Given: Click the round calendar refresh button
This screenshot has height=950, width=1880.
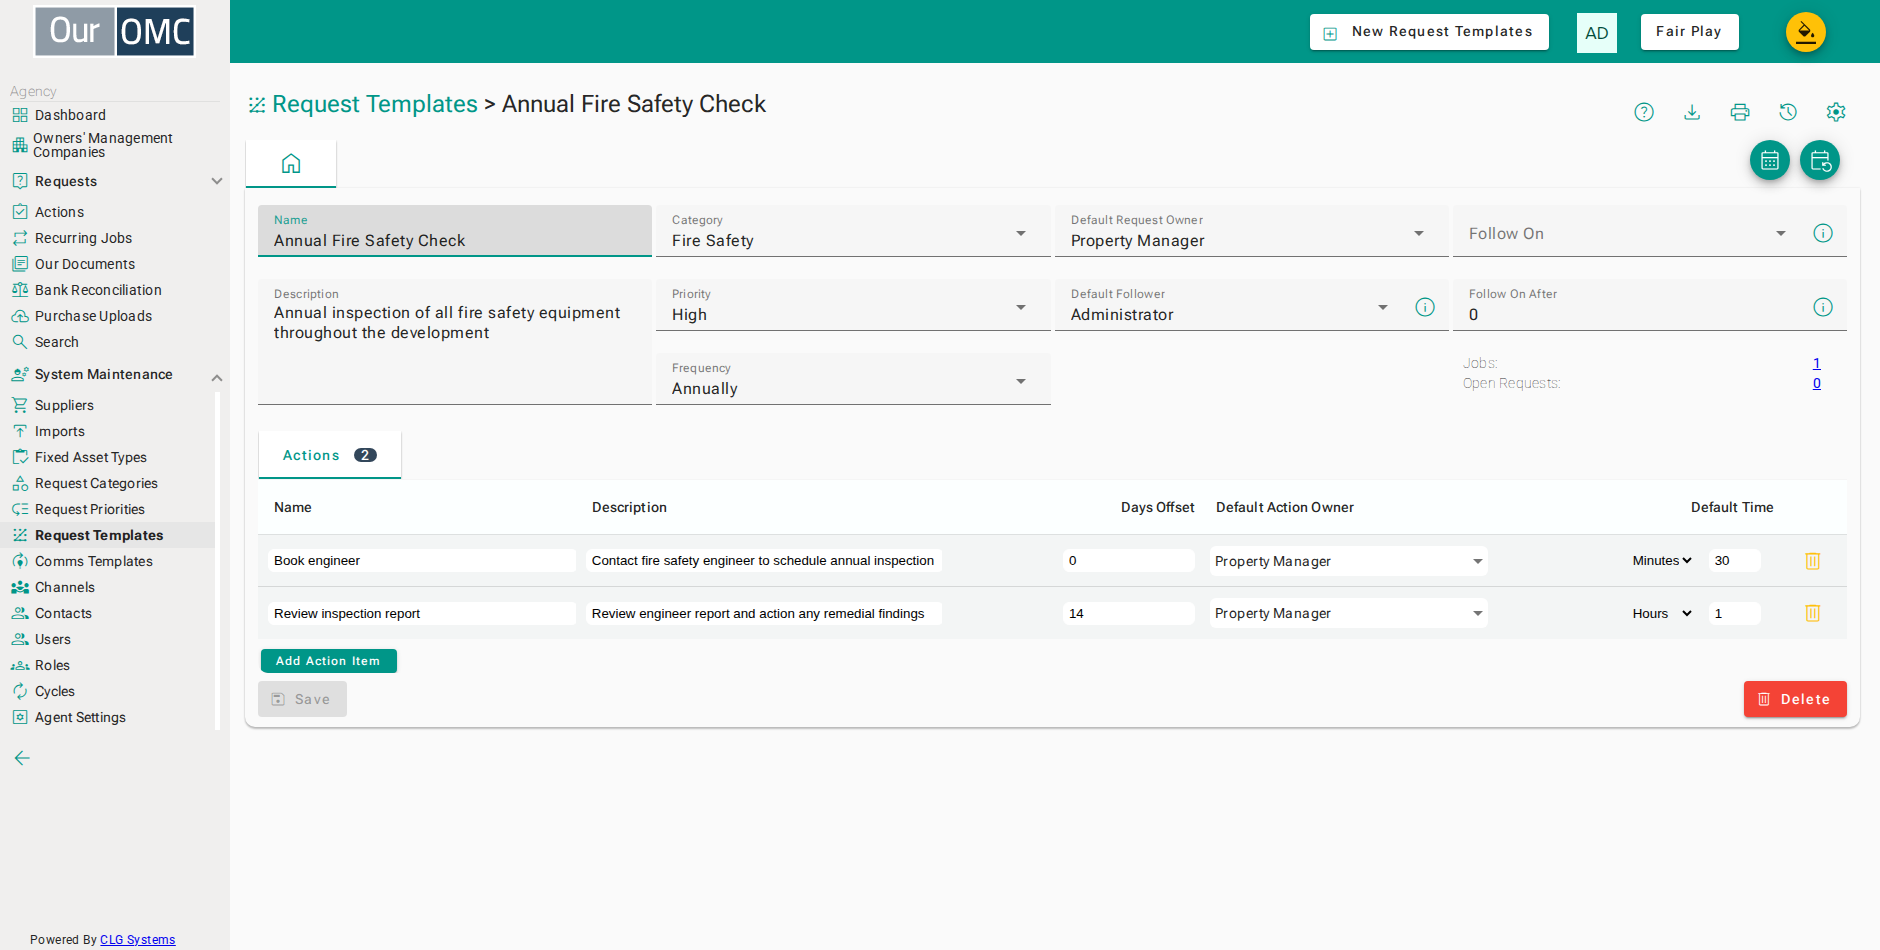Looking at the screenshot, I should point(1820,160).
